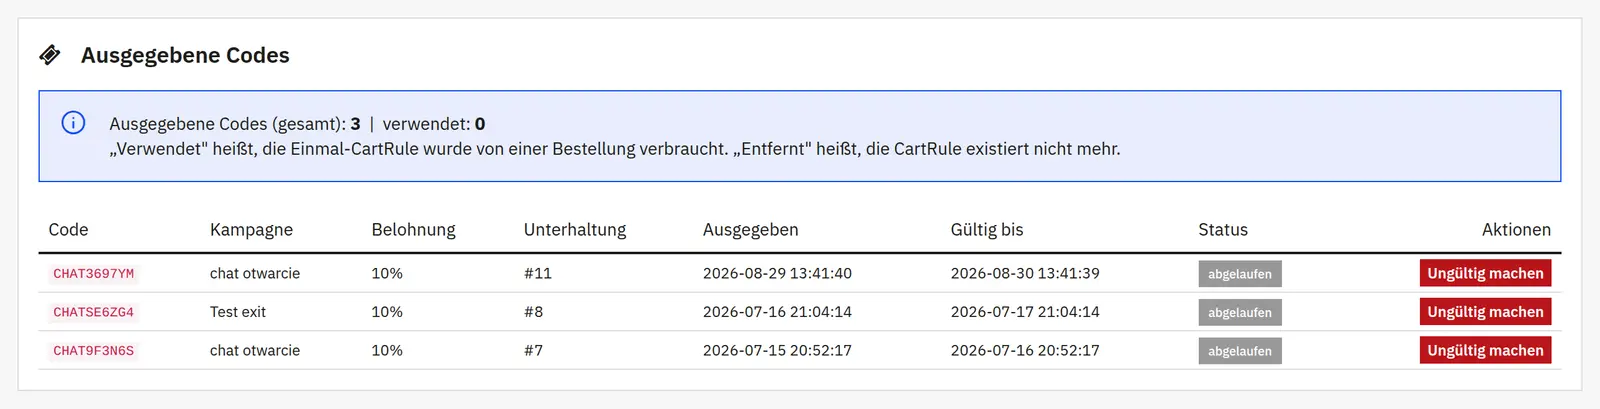
Task: Click the abgelaufen badge for CHAT9F3N6S
Action: point(1240,351)
